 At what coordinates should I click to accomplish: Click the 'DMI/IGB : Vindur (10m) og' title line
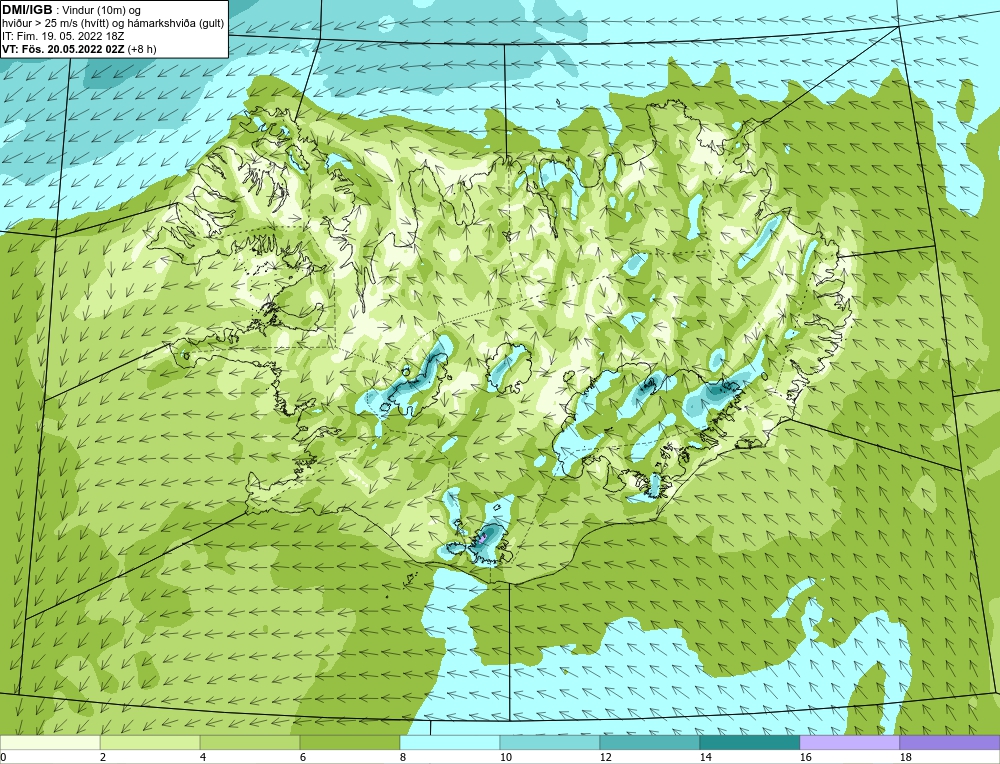click(72, 10)
